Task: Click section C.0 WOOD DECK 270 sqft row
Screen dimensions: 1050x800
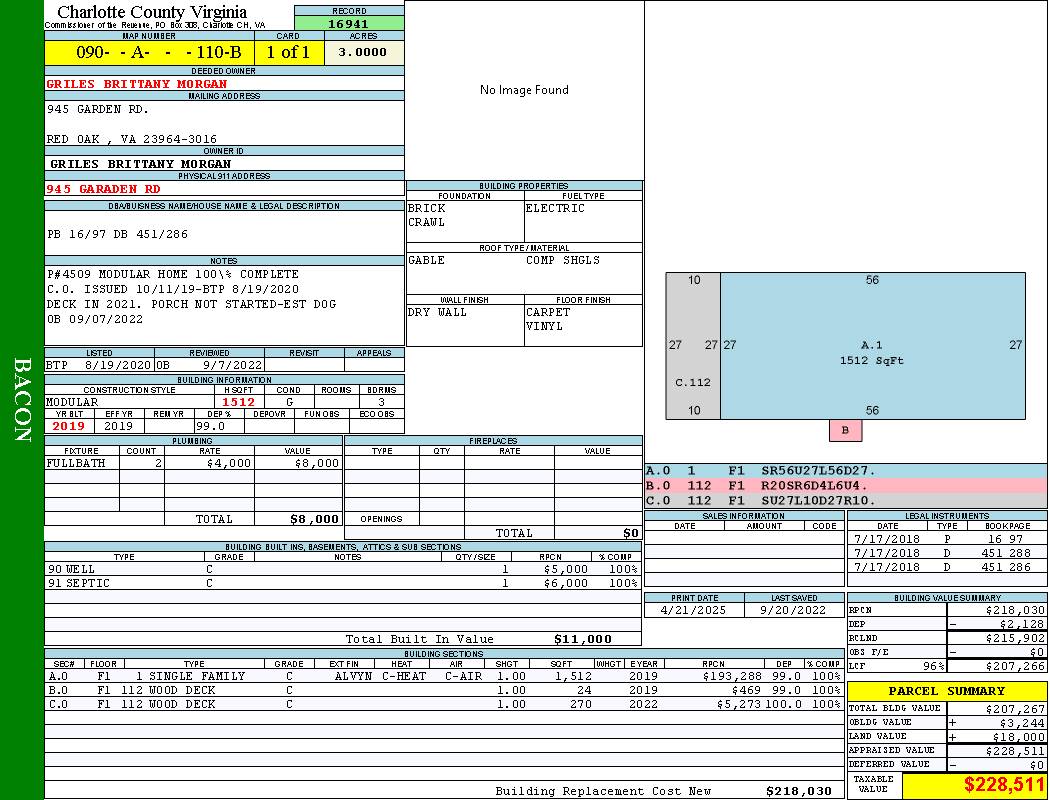Action: (x=444, y=704)
